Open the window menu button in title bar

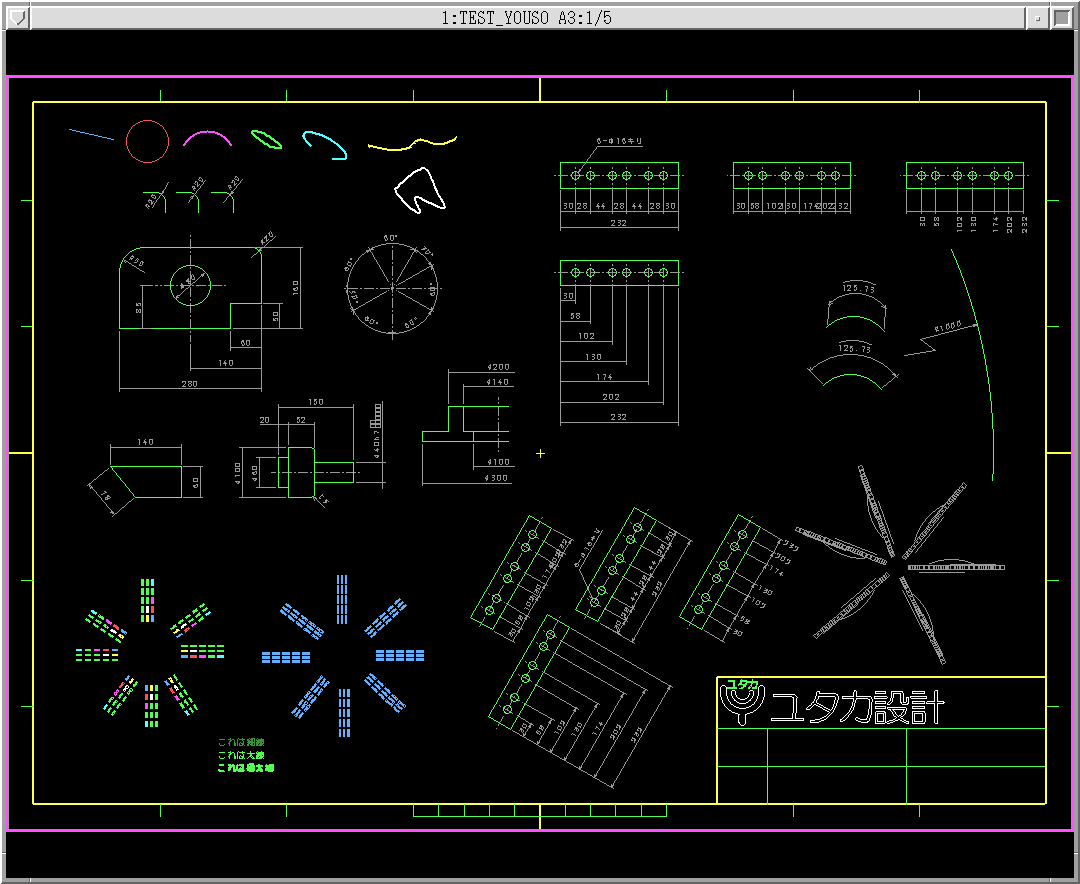(x=18, y=17)
